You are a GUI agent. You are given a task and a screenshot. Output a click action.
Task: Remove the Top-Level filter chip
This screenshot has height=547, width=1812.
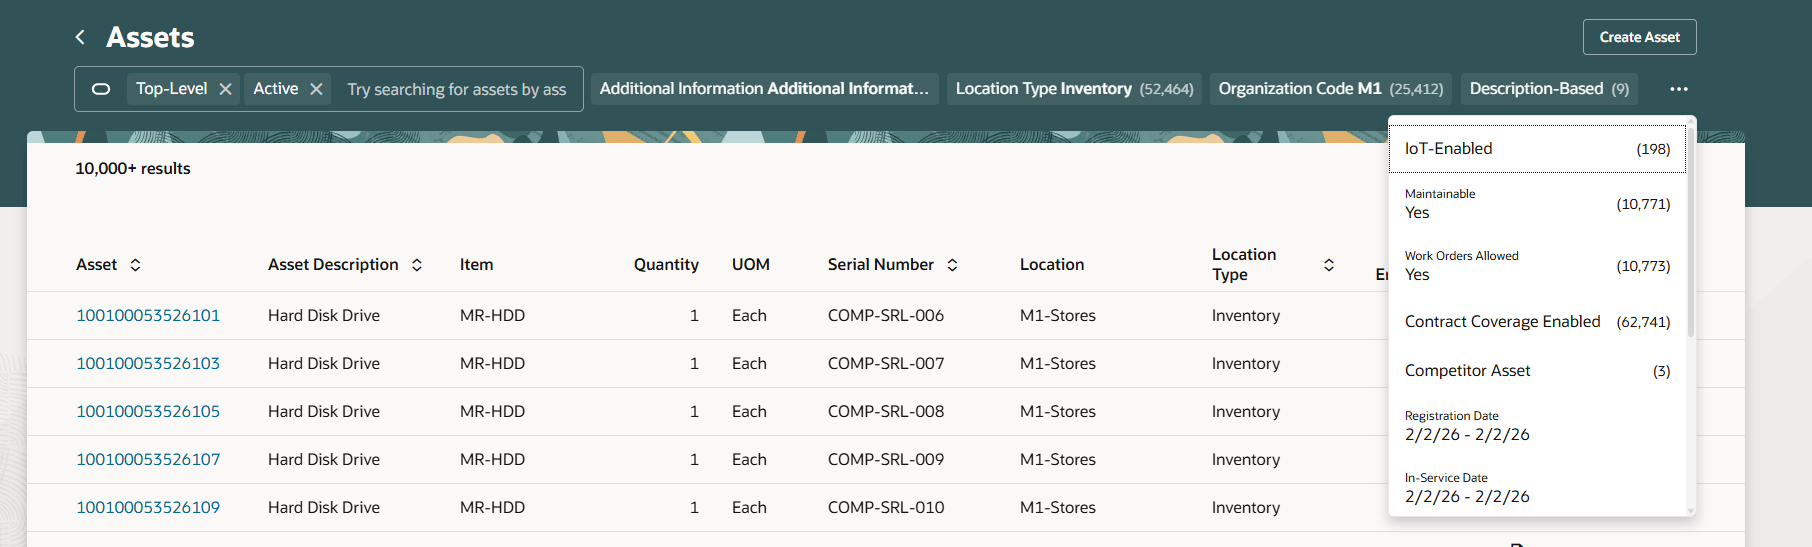[x=226, y=89]
